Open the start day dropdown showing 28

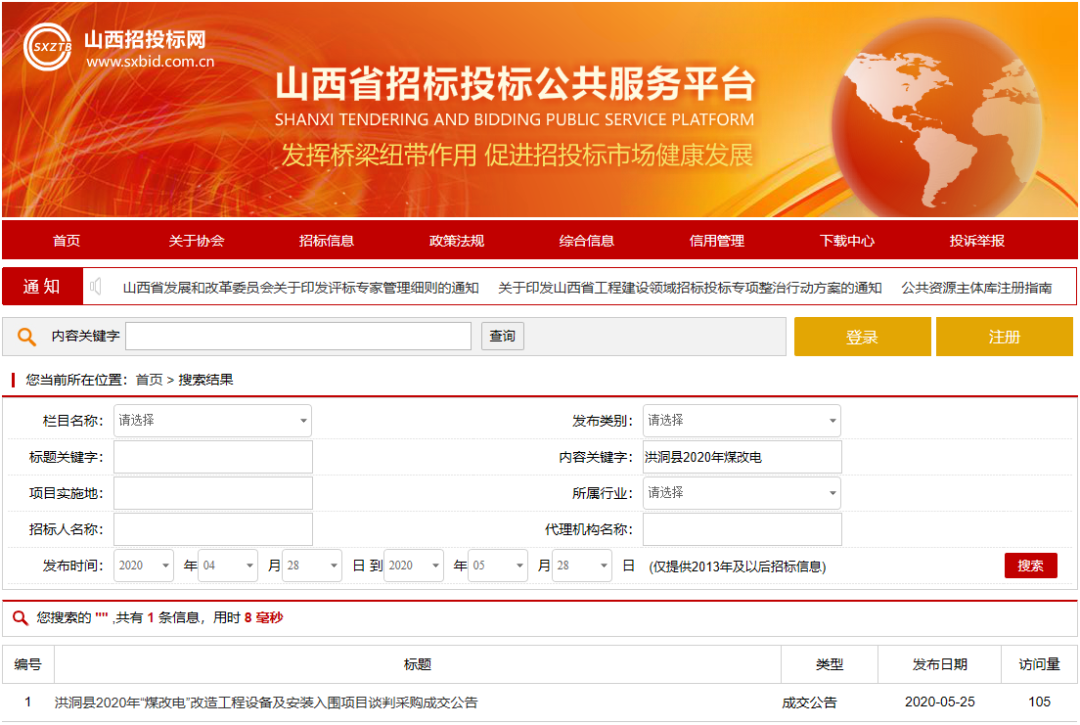[312, 565]
